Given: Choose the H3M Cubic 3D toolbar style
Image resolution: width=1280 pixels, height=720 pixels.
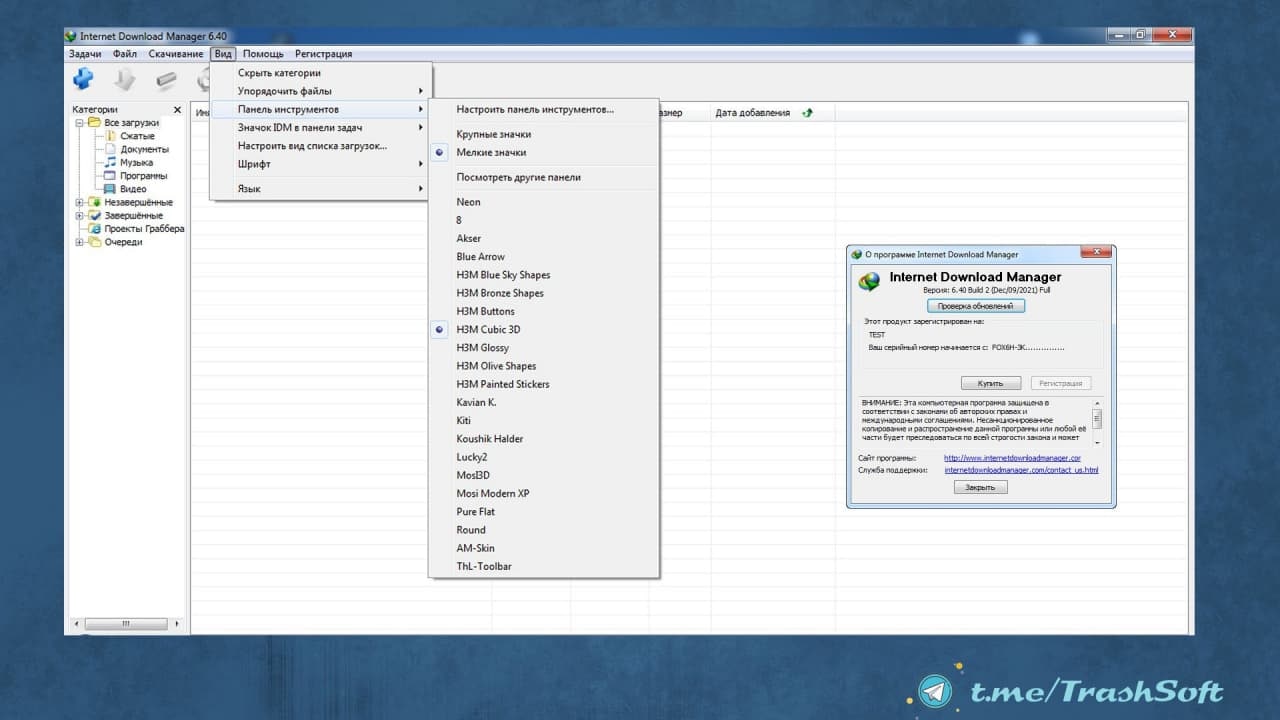Looking at the screenshot, I should (x=488, y=330).
